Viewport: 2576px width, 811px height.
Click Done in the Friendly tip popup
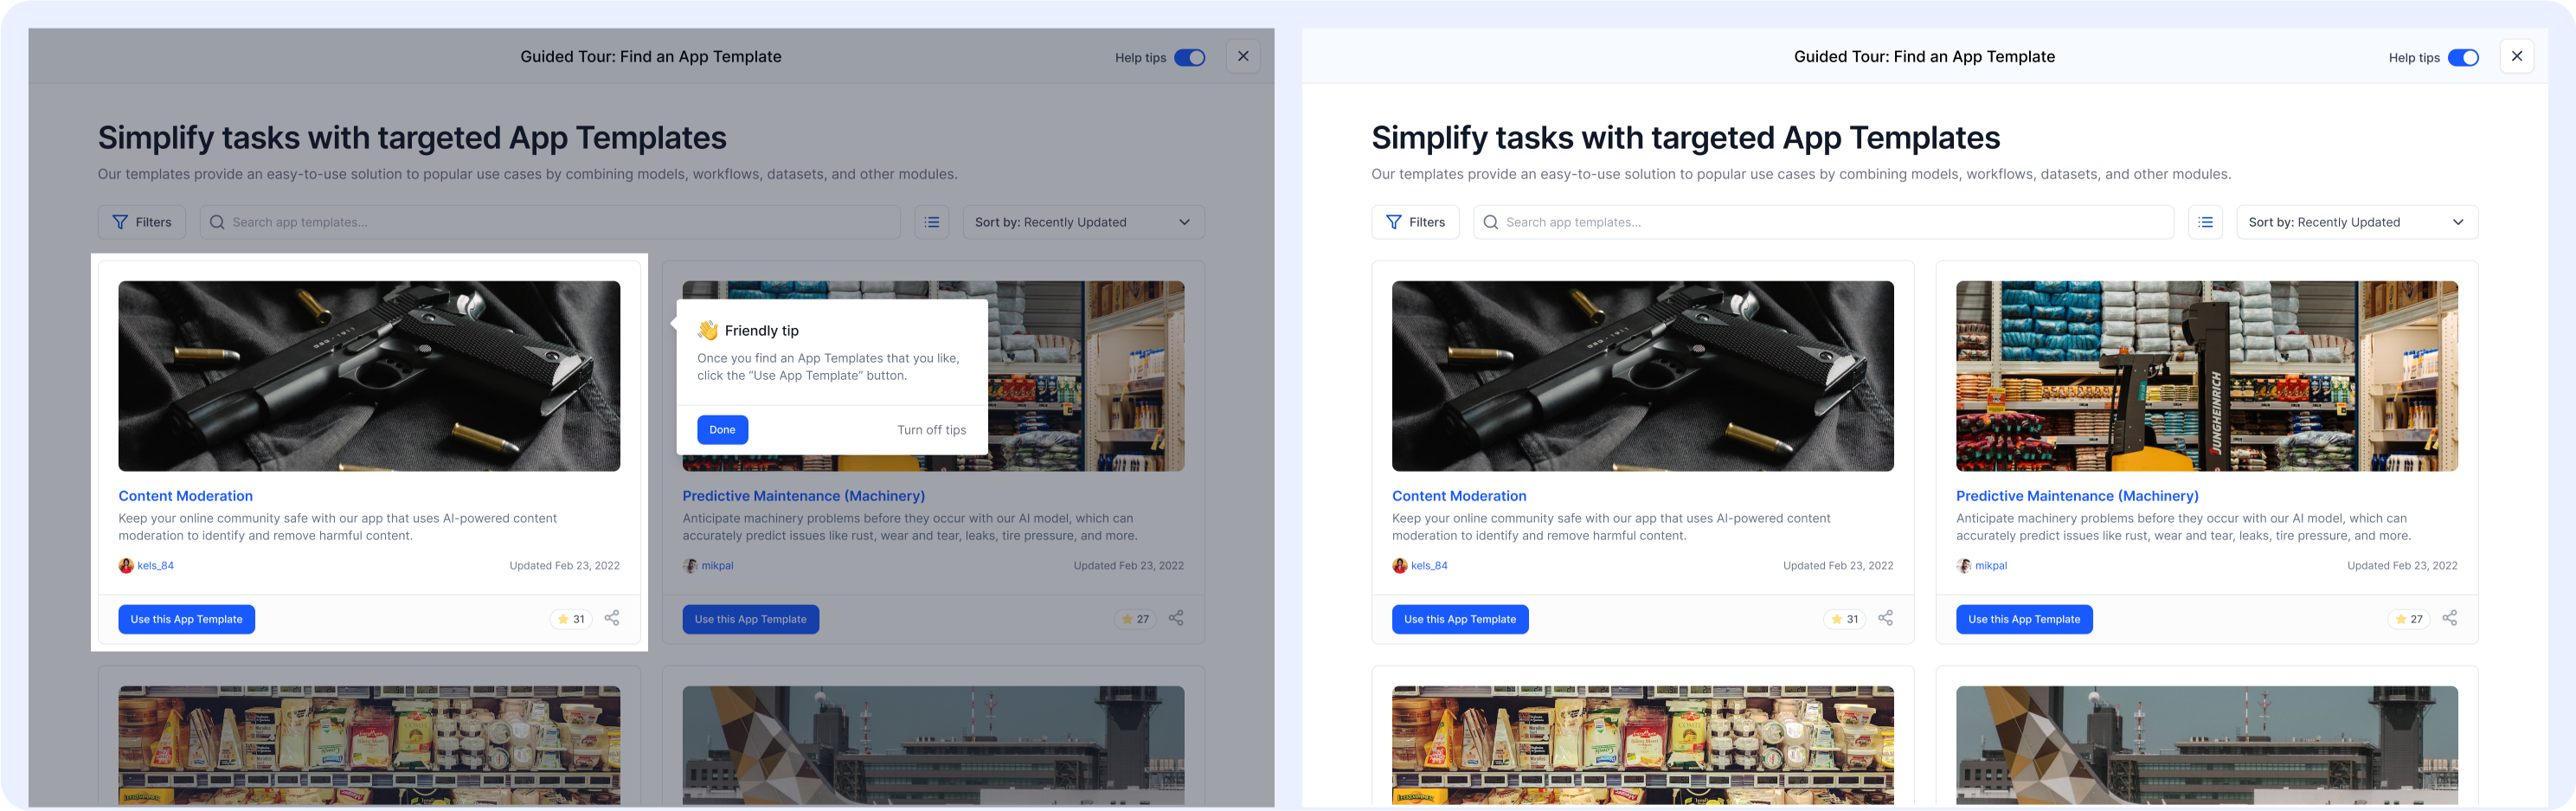tap(723, 430)
